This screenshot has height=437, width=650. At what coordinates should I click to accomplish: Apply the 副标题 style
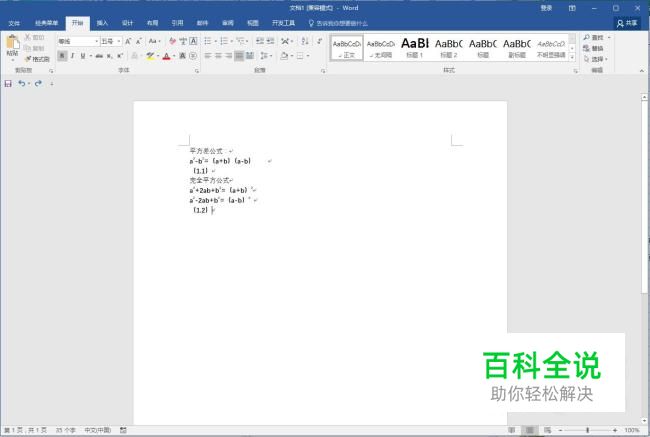[x=517, y=48]
